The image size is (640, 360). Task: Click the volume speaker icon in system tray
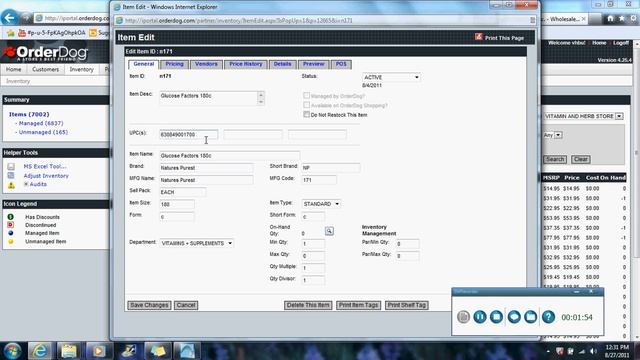tap(593, 351)
